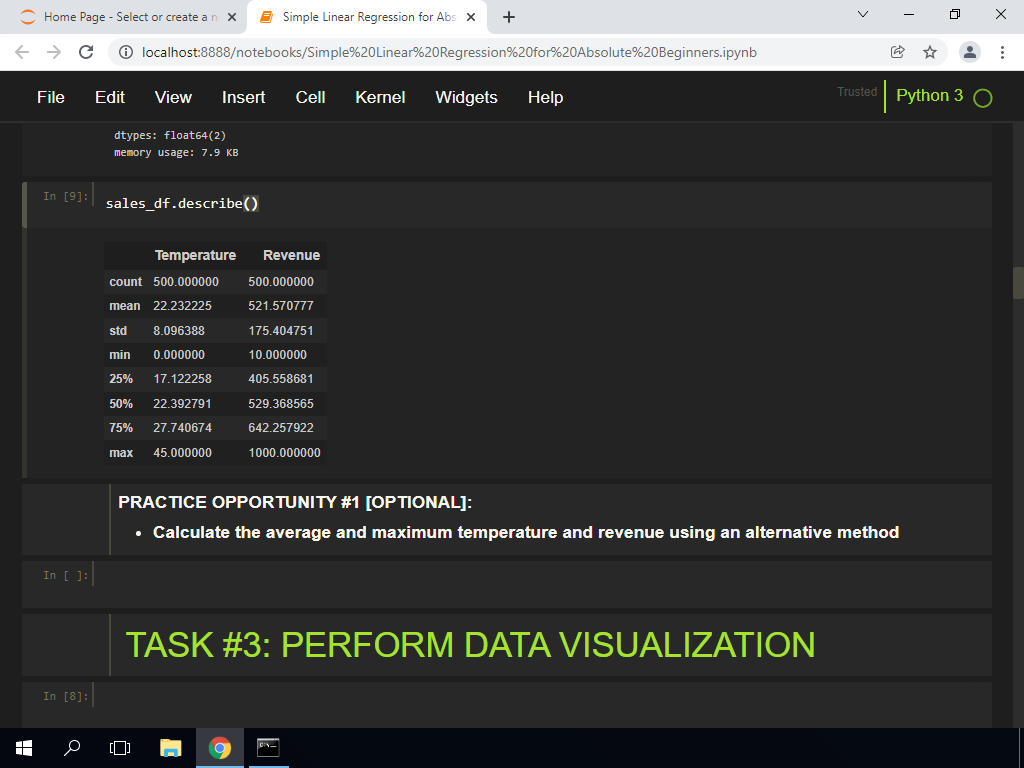This screenshot has height=768, width=1024.
Task: Share this page icon in address bar
Action: [898, 52]
